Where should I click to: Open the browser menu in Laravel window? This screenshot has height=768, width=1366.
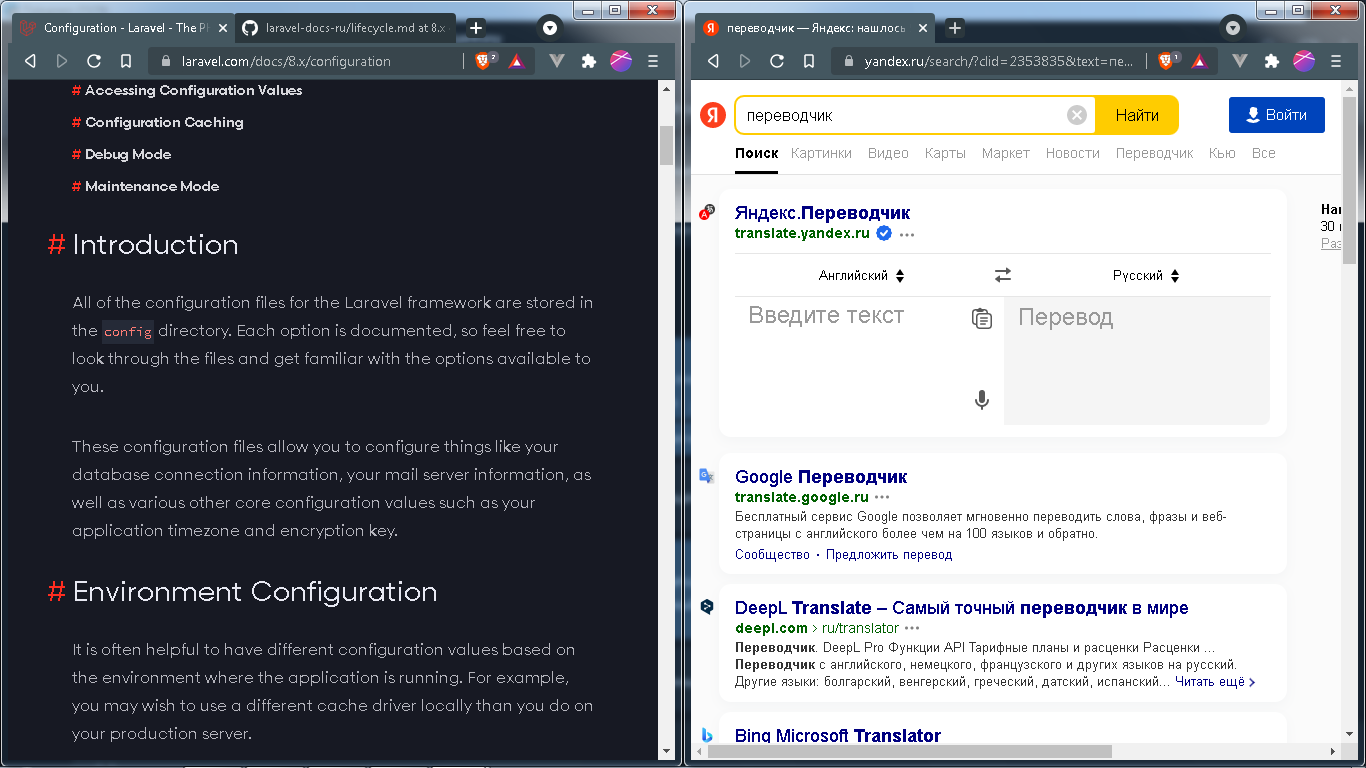coord(653,61)
